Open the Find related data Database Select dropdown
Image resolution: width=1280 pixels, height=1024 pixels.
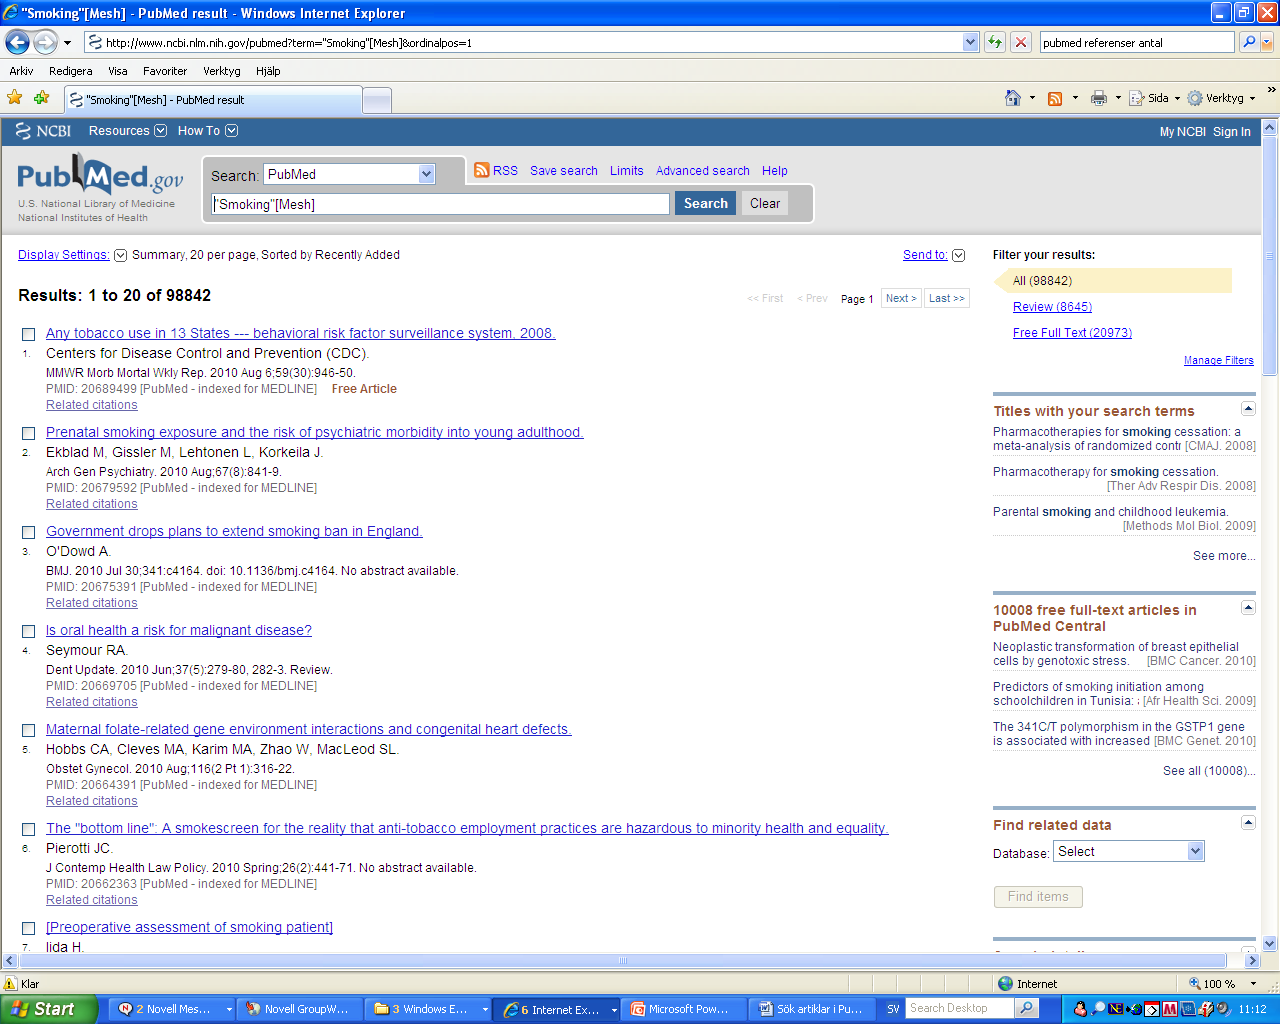pyautogui.click(x=1129, y=851)
